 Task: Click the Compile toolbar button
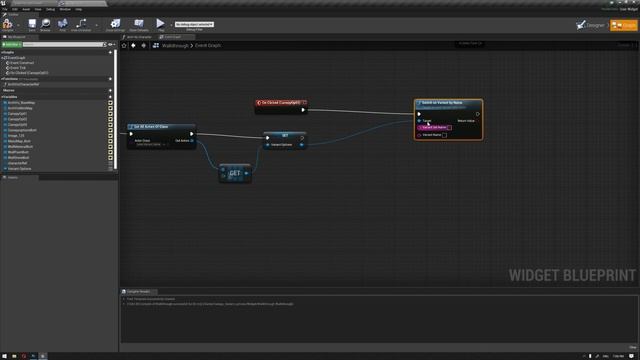pos(7,24)
